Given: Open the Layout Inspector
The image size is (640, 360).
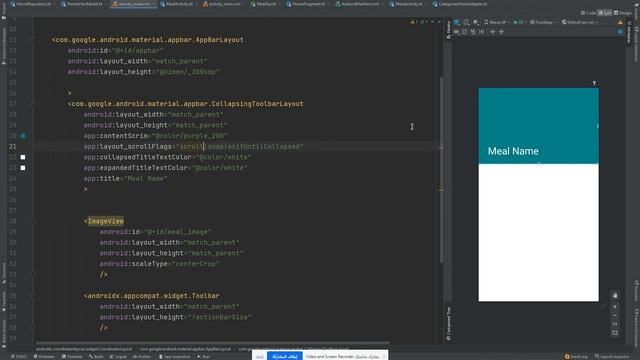Looking at the screenshot, I should [612, 357].
